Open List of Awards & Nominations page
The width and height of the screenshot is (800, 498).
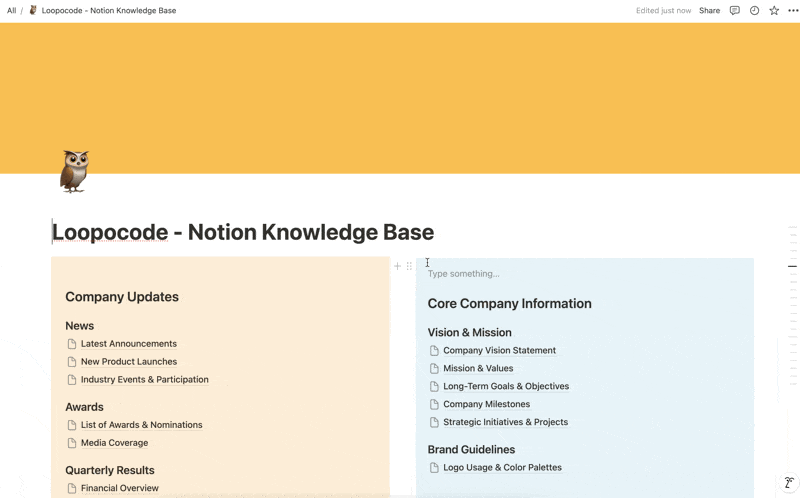(141, 425)
